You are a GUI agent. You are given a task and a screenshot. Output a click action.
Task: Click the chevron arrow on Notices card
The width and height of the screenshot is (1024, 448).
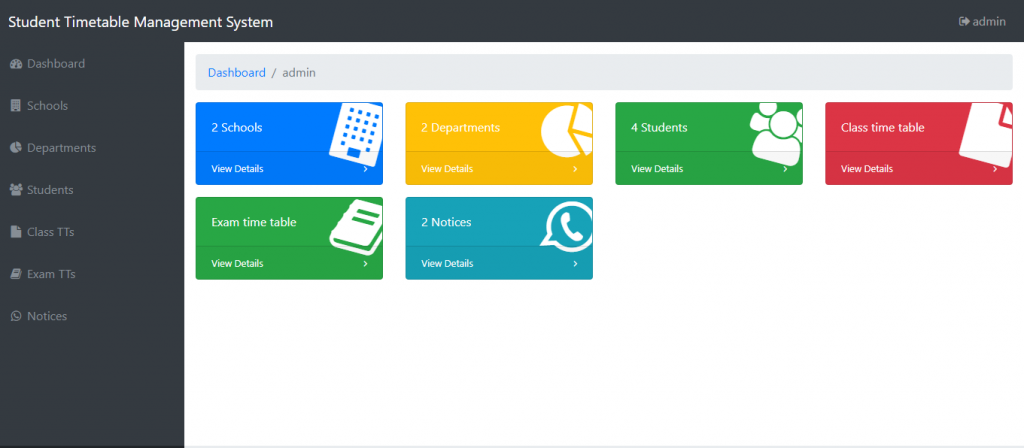pyautogui.click(x=575, y=264)
